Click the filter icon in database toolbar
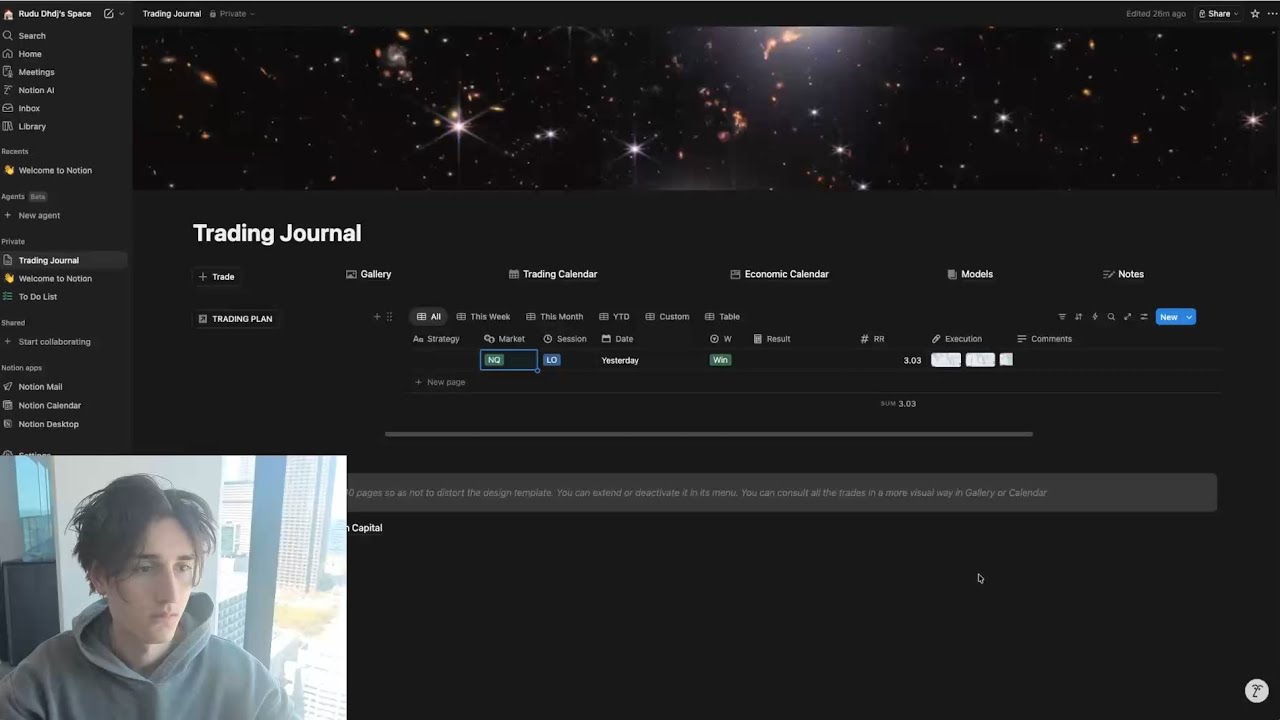The width and height of the screenshot is (1280, 720). click(1062, 317)
